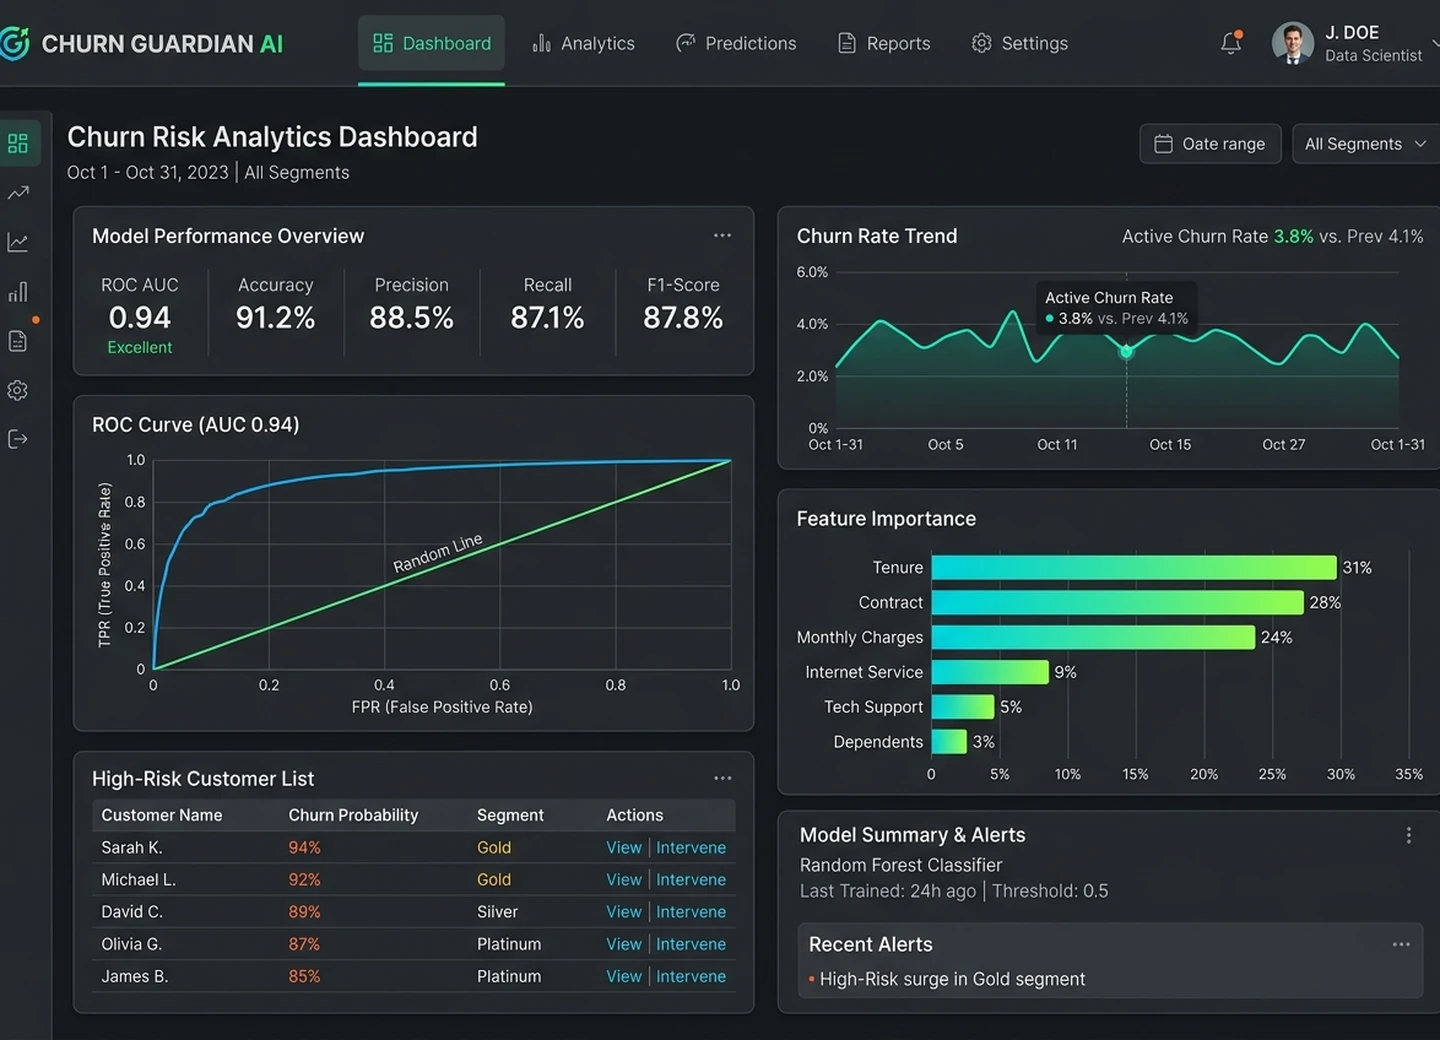Click the churn trend highlighted data point
Image resolution: width=1440 pixels, height=1040 pixels.
point(1126,351)
